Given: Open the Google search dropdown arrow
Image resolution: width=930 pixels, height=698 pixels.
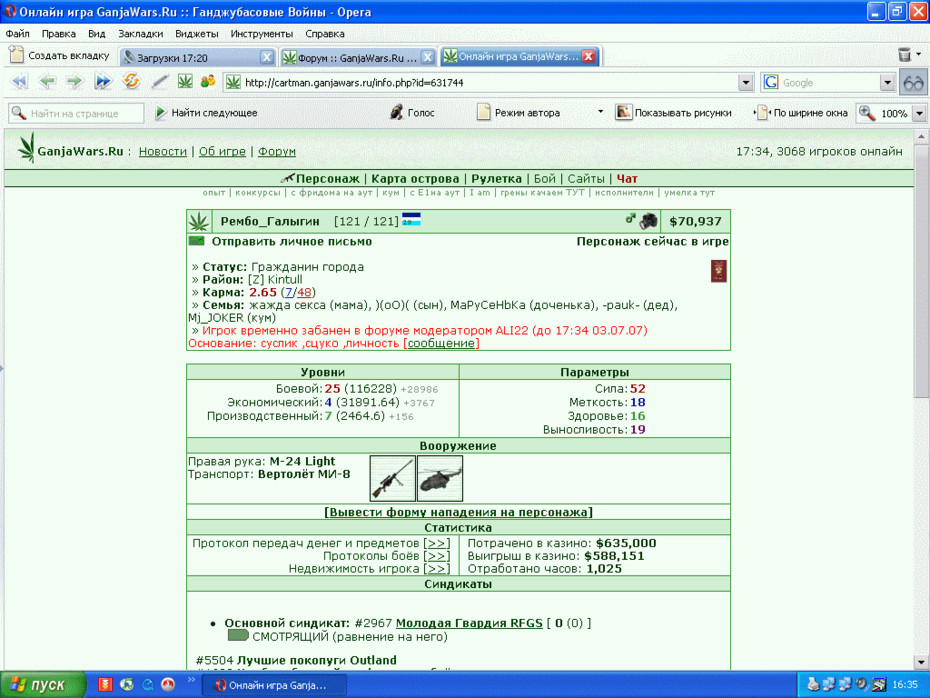Looking at the screenshot, I should pos(887,82).
